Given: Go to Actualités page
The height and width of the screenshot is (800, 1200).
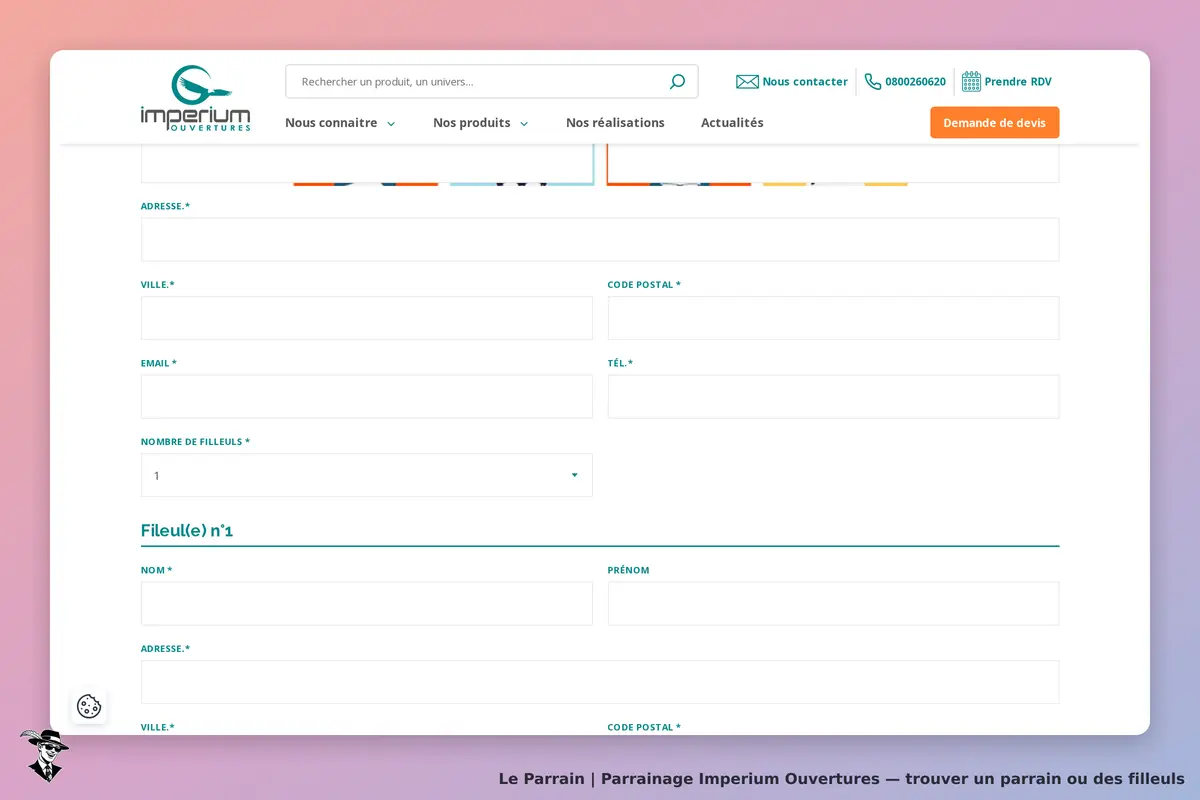Looking at the screenshot, I should click(x=732, y=123).
